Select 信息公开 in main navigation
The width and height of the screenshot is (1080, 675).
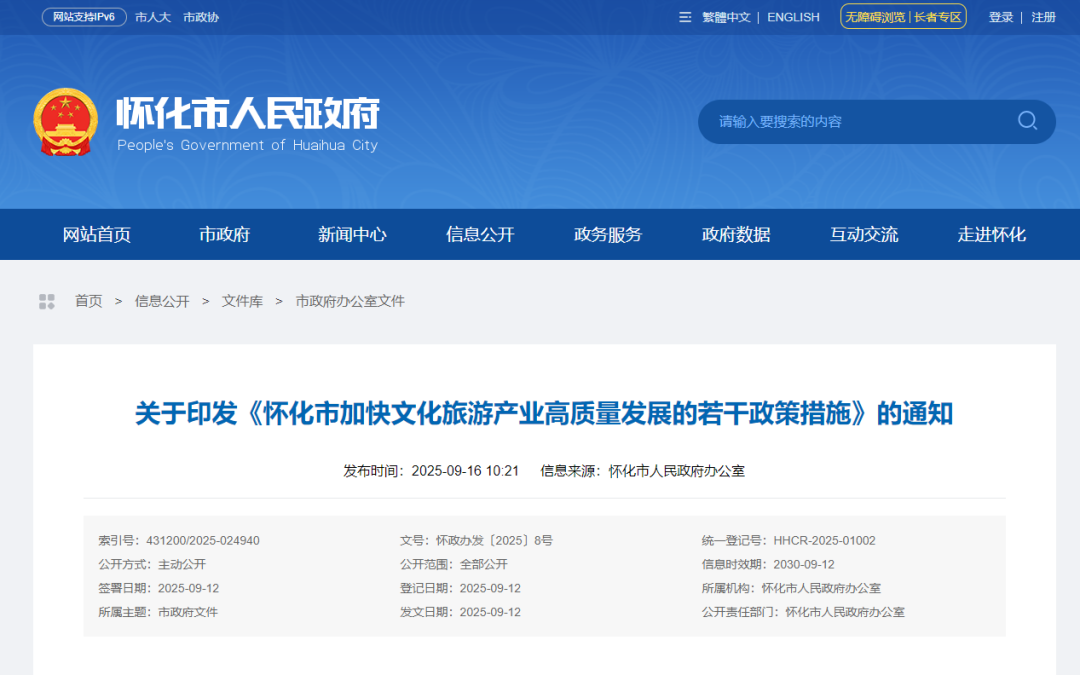480,235
